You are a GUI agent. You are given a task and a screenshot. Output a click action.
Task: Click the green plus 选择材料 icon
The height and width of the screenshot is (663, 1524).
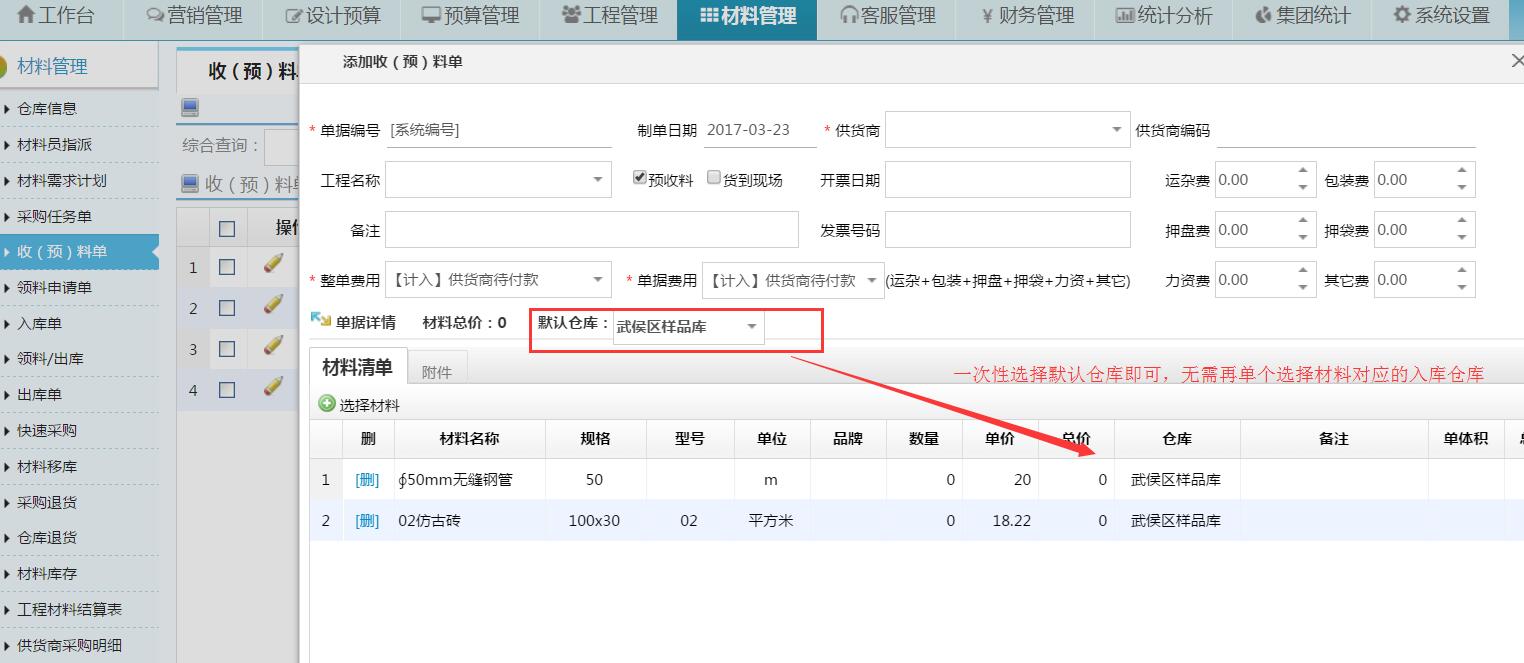pos(327,404)
